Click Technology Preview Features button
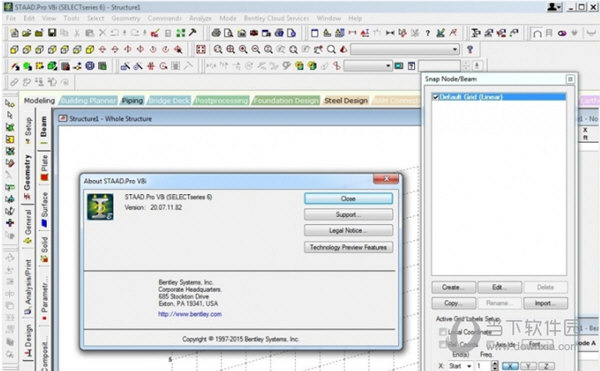 (348, 247)
